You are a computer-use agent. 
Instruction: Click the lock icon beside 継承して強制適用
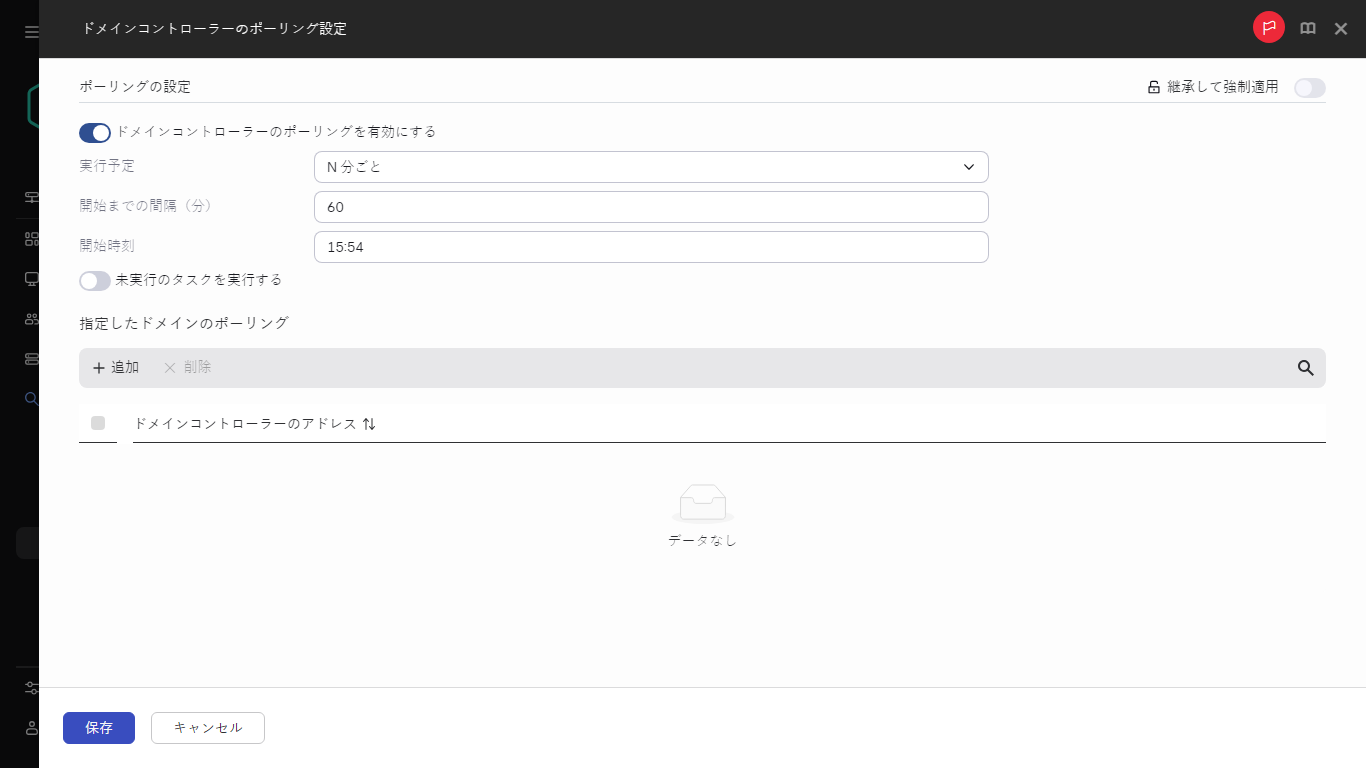(1154, 87)
